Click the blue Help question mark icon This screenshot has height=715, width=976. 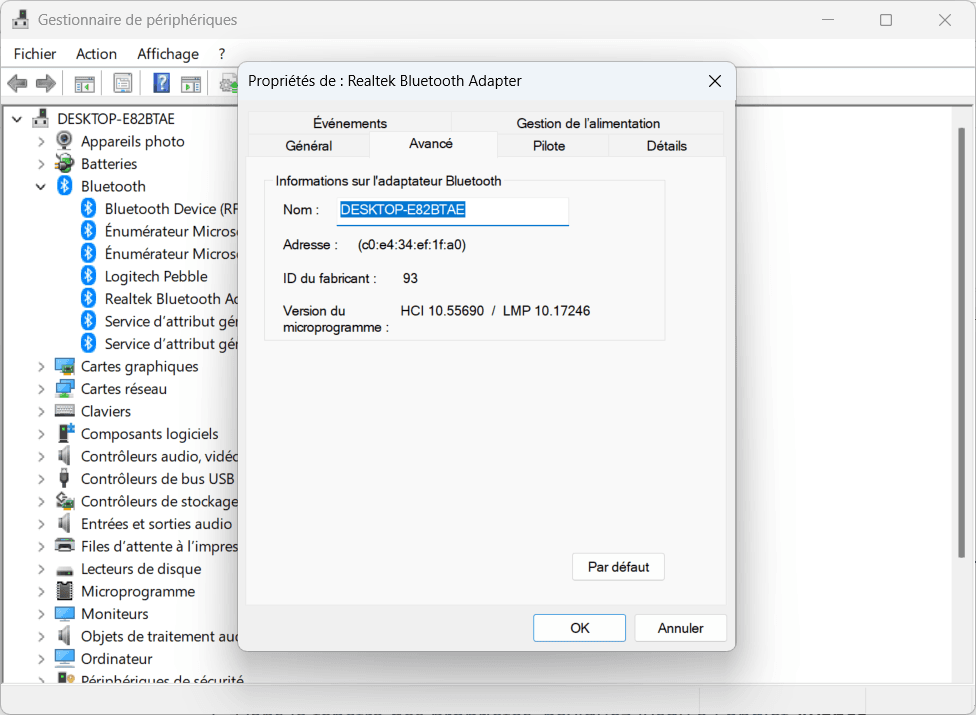161,83
